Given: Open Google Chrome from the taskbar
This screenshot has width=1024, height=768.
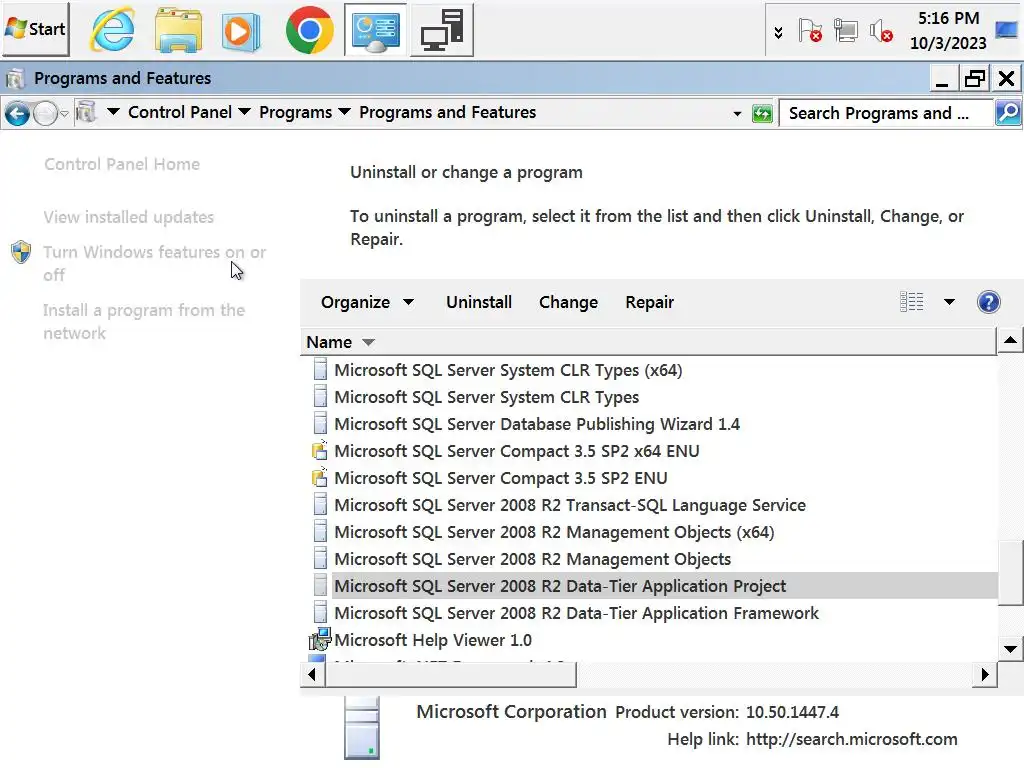Looking at the screenshot, I should point(310,30).
